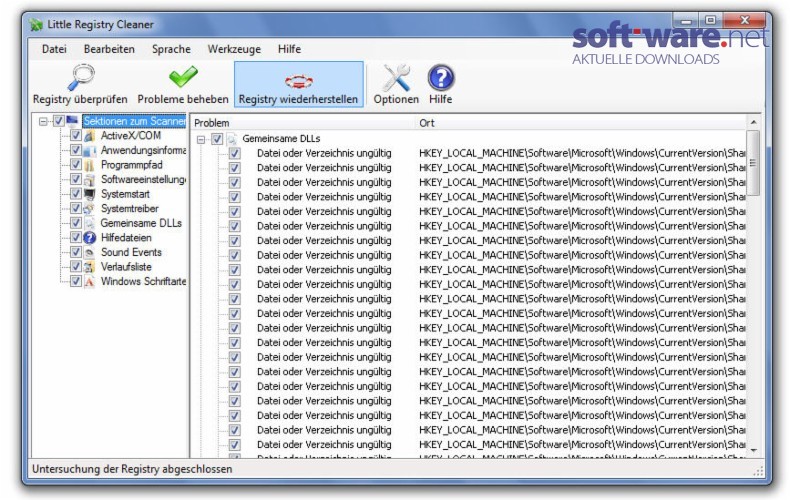Click the Gemeinsame DLLs icon in the left tree
This screenshot has width=790, height=500.
coord(90,223)
